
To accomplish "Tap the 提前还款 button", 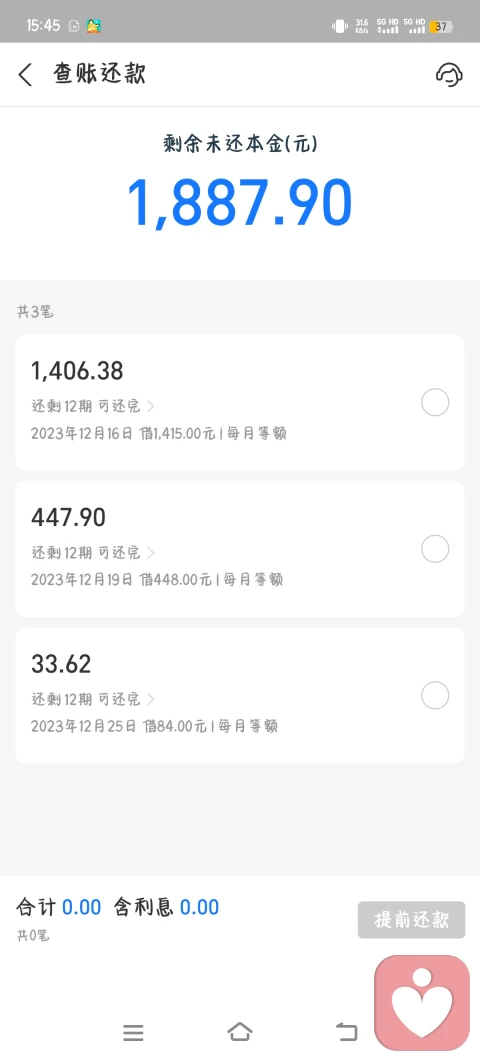I will 412,920.
